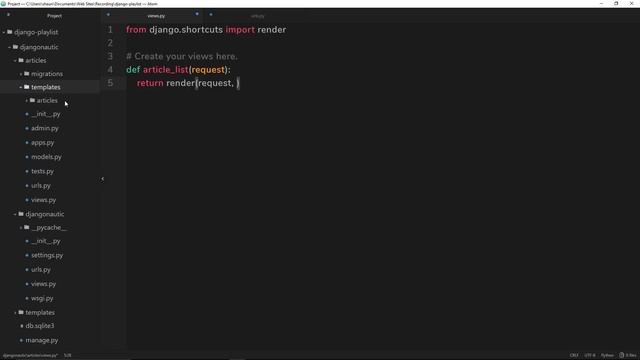Screen dimensions: 640x360
Task: Click line number 1 in the gutter
Action: point(110,30)
